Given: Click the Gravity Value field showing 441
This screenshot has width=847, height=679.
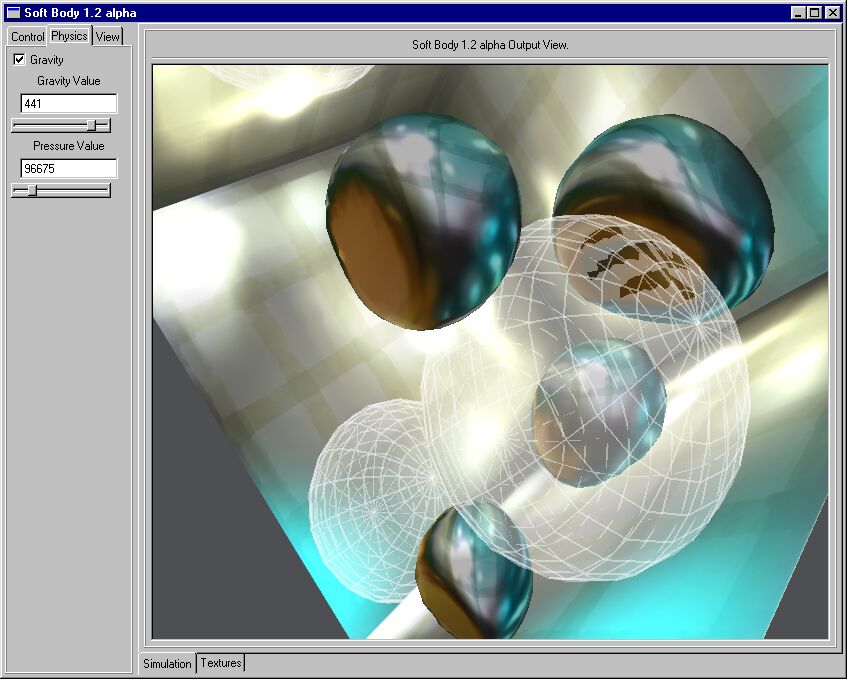Looking at the screenshot, I should coord(68,104).
